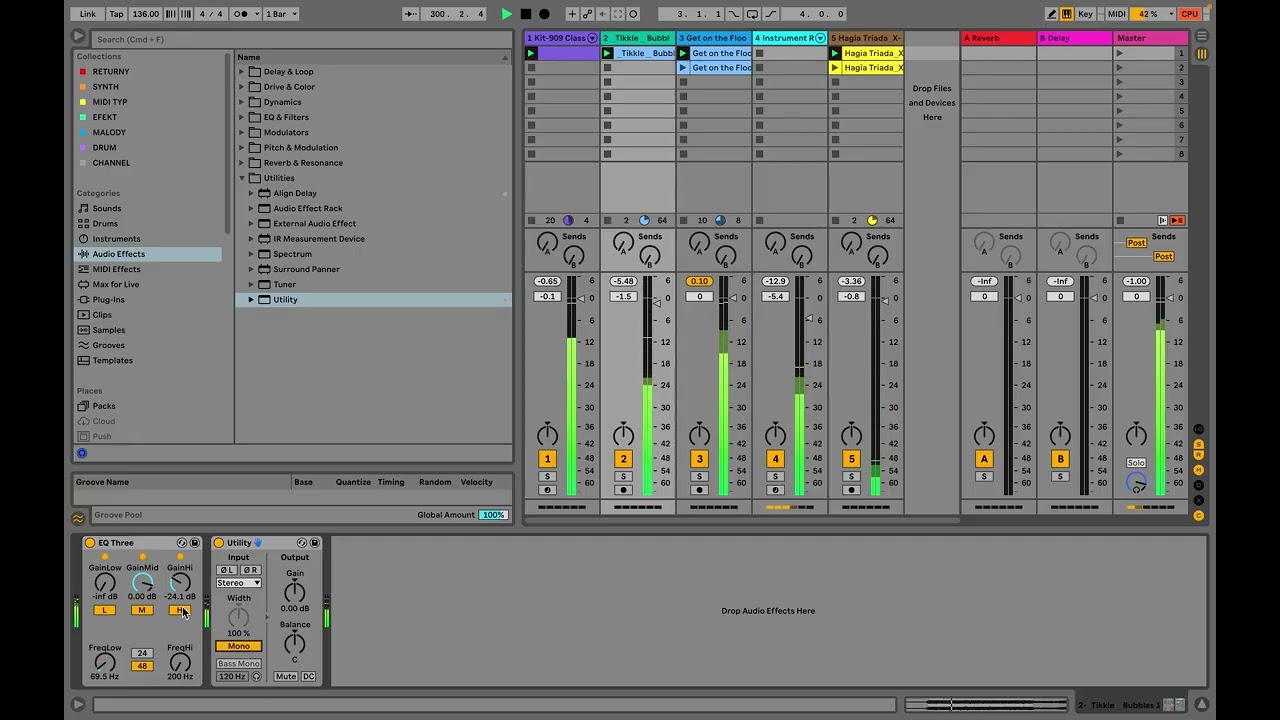The height and width of the screenshot is (720, 1280).
Task: Launch Master scene 1
Action: coord(1120,53)
